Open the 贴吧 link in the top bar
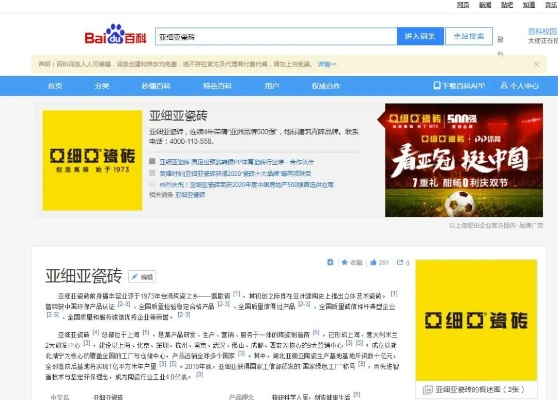Screen dimensions: 558x400 507,5
